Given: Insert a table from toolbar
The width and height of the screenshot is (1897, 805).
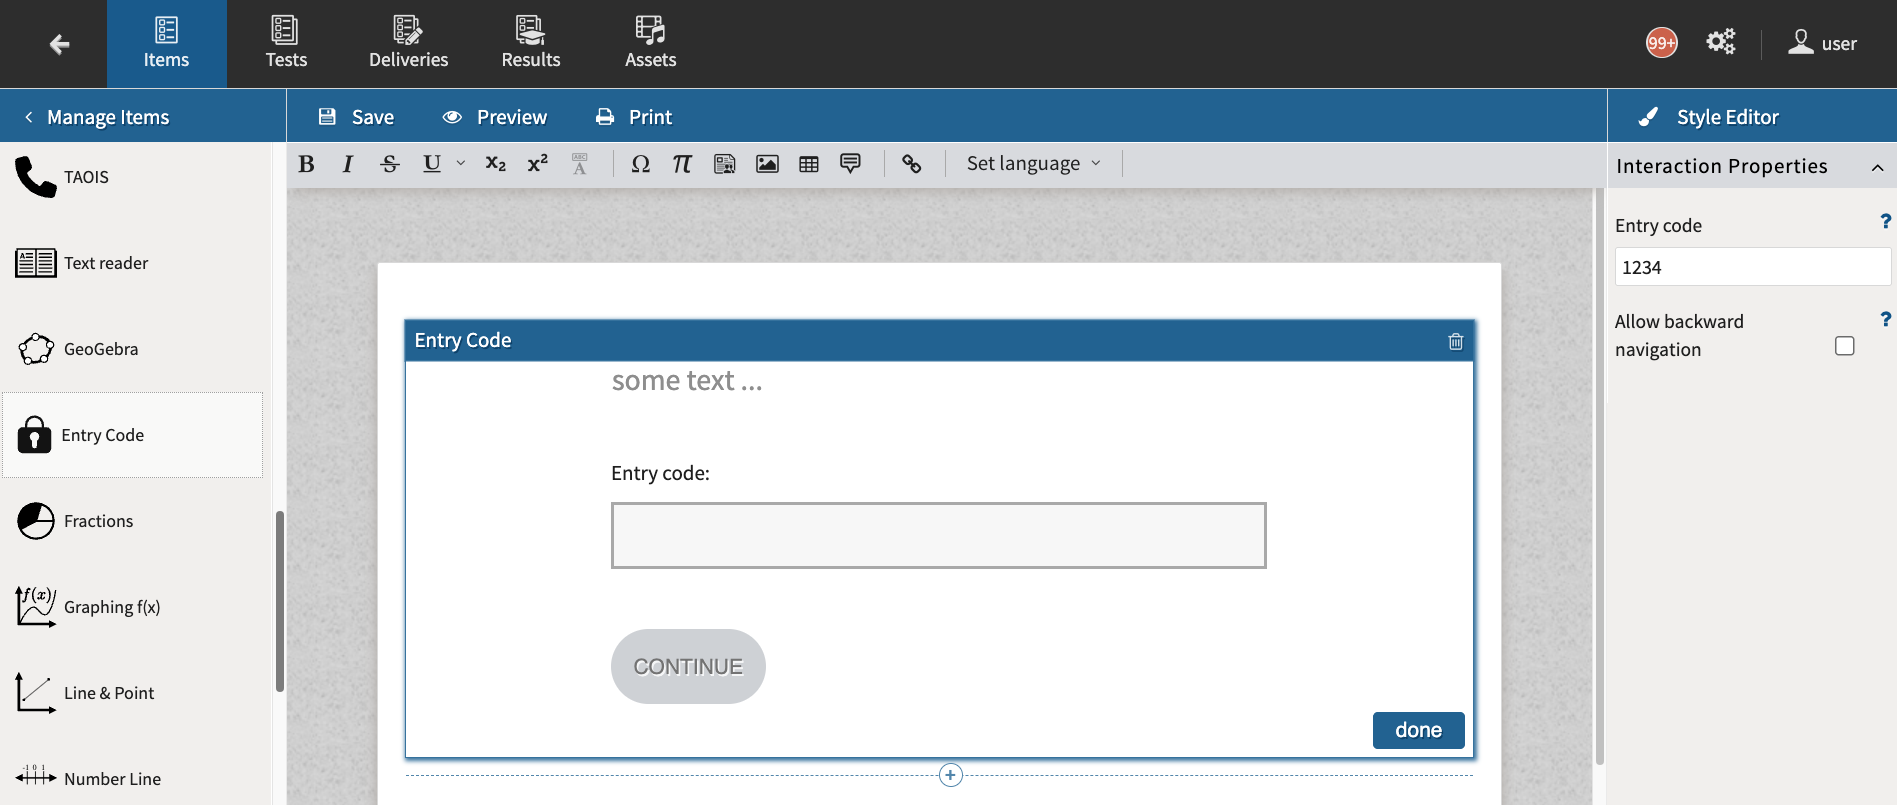Looking at the screenshot, I should 809,164.
